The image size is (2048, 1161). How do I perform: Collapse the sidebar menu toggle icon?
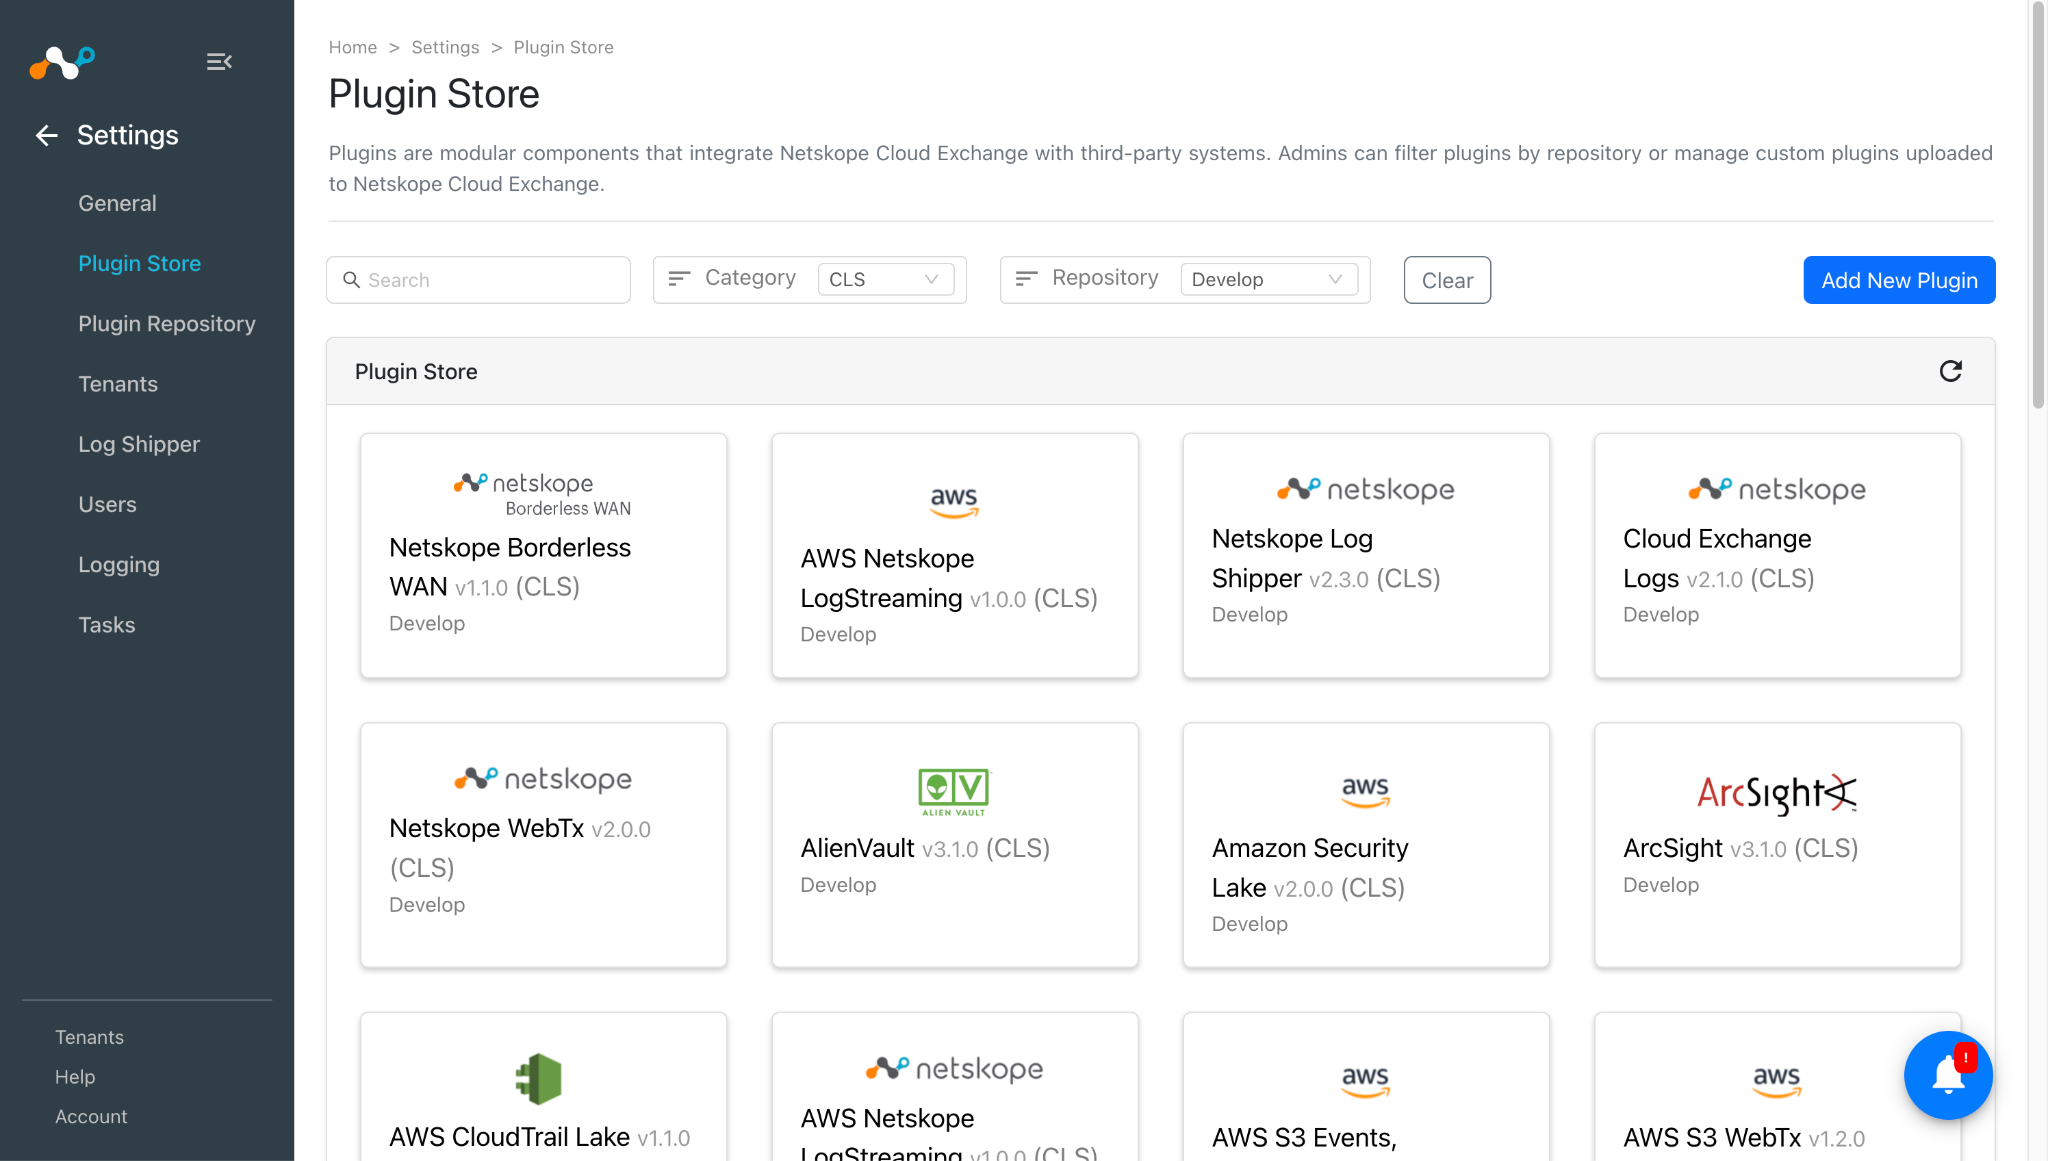click(x=219, y=62)
